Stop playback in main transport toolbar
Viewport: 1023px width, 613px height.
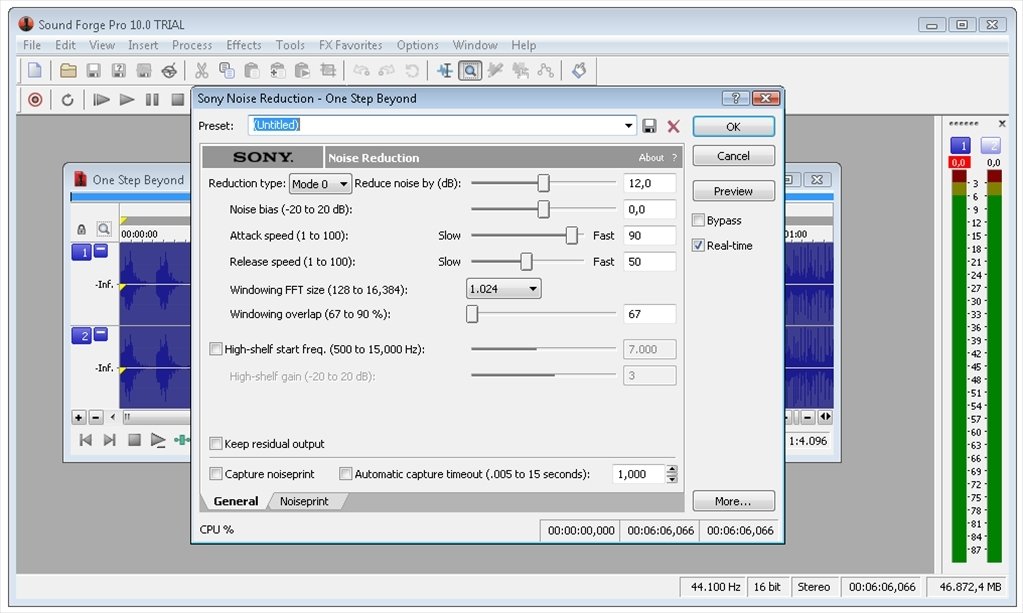pyautogui.click(x=177, y=100)
